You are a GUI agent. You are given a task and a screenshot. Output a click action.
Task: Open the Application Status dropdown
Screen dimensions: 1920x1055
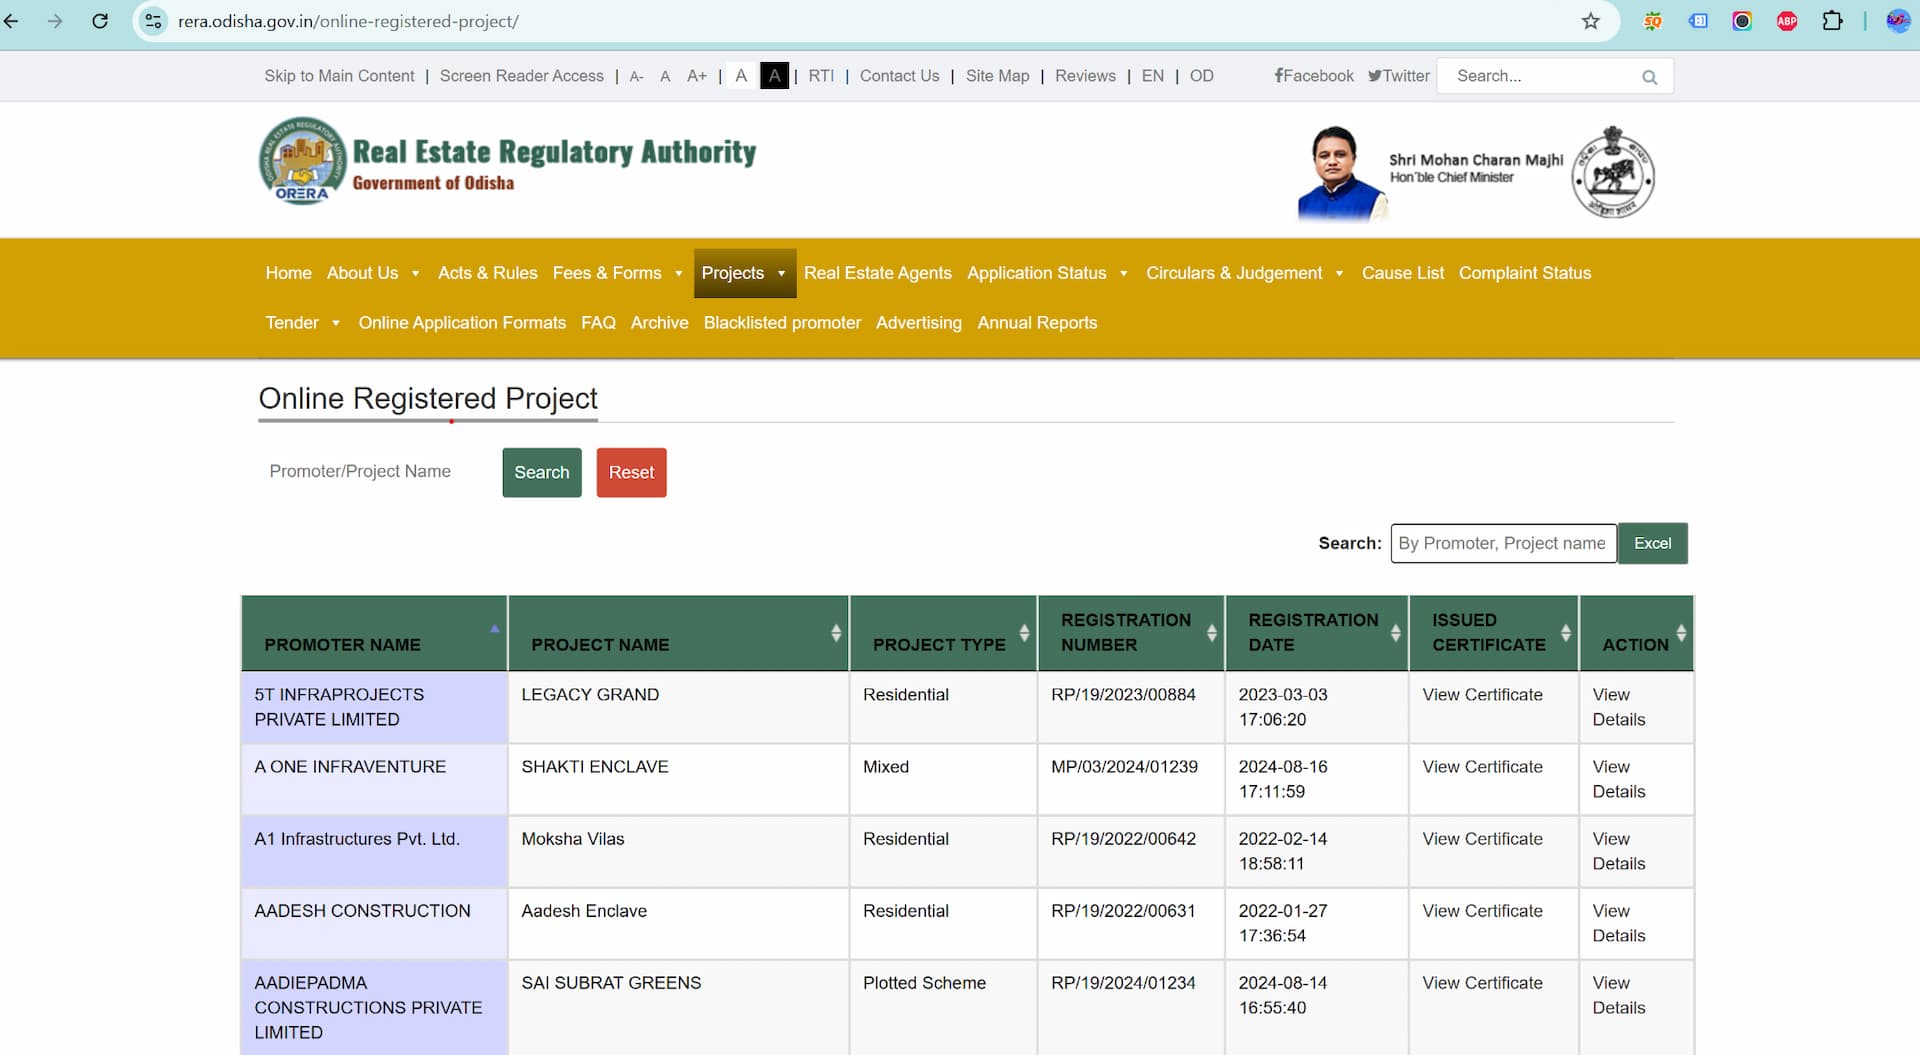click(1047, 272)
